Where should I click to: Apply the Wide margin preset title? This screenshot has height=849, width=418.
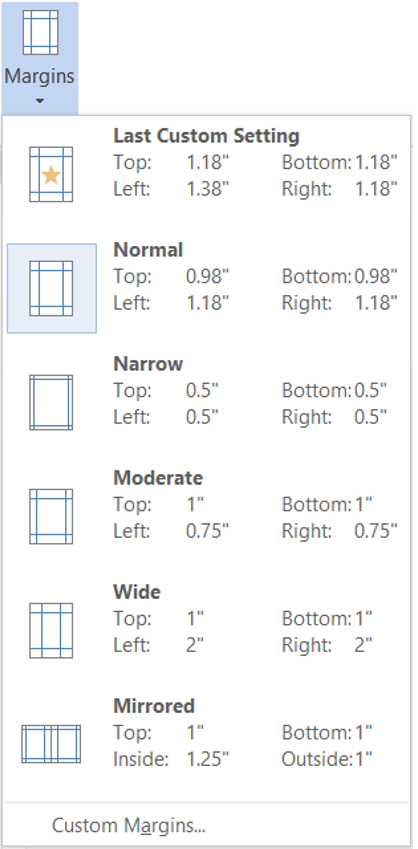click(137, 592)
